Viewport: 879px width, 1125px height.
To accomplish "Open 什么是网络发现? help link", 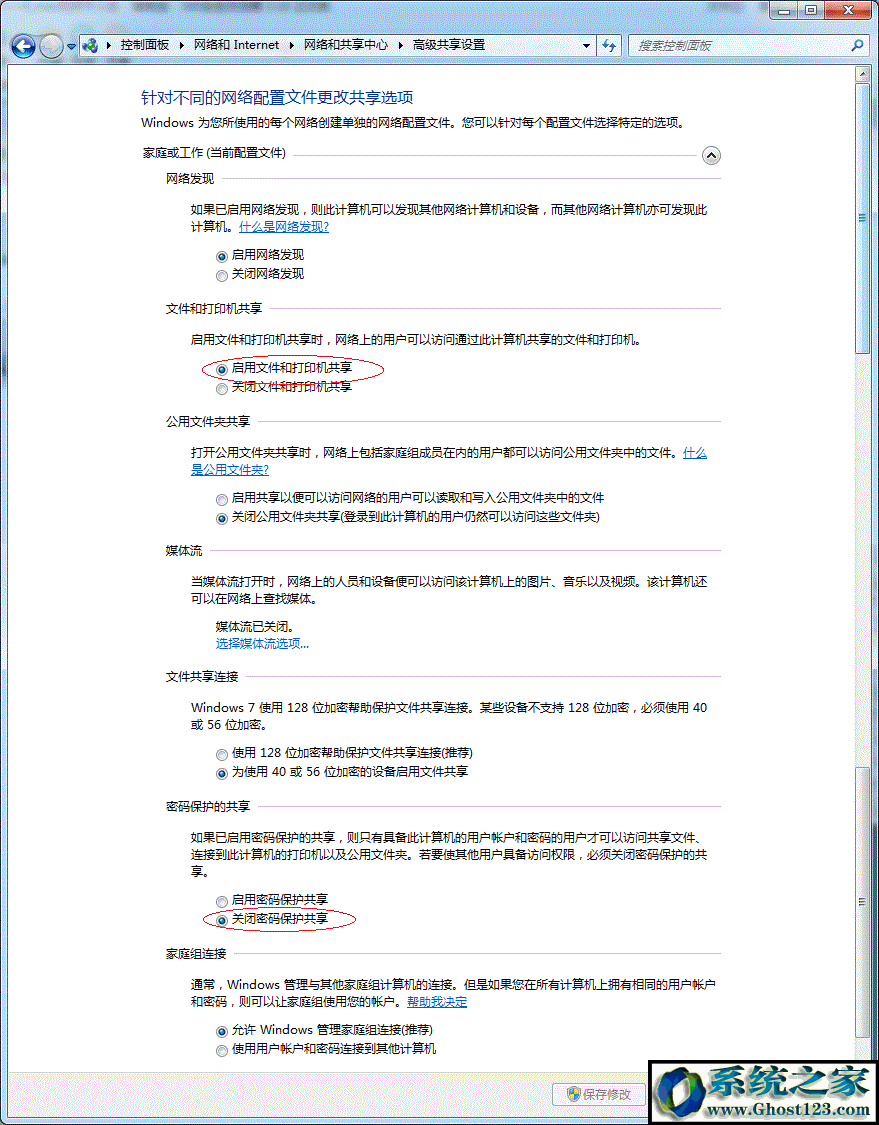I will 284,227.
